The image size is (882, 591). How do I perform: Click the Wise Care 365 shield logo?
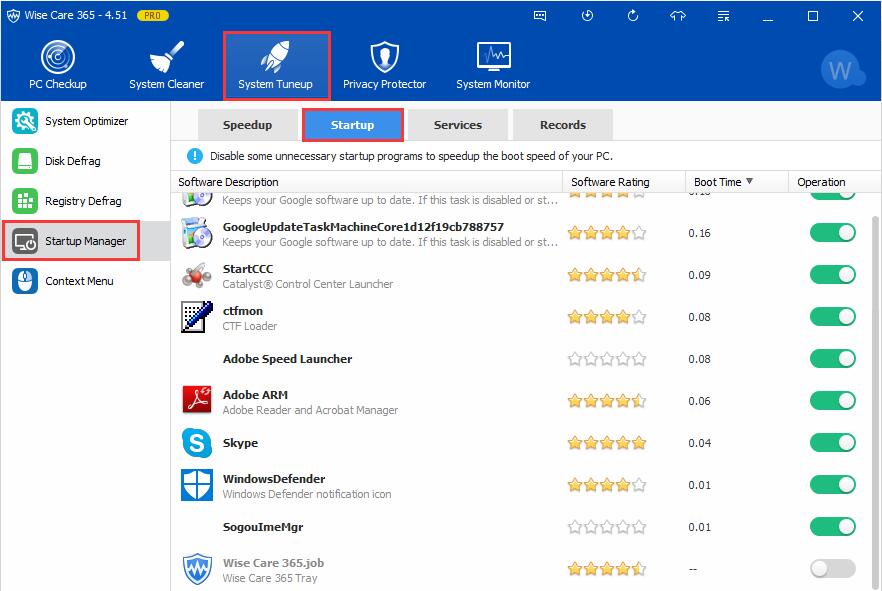13,16
